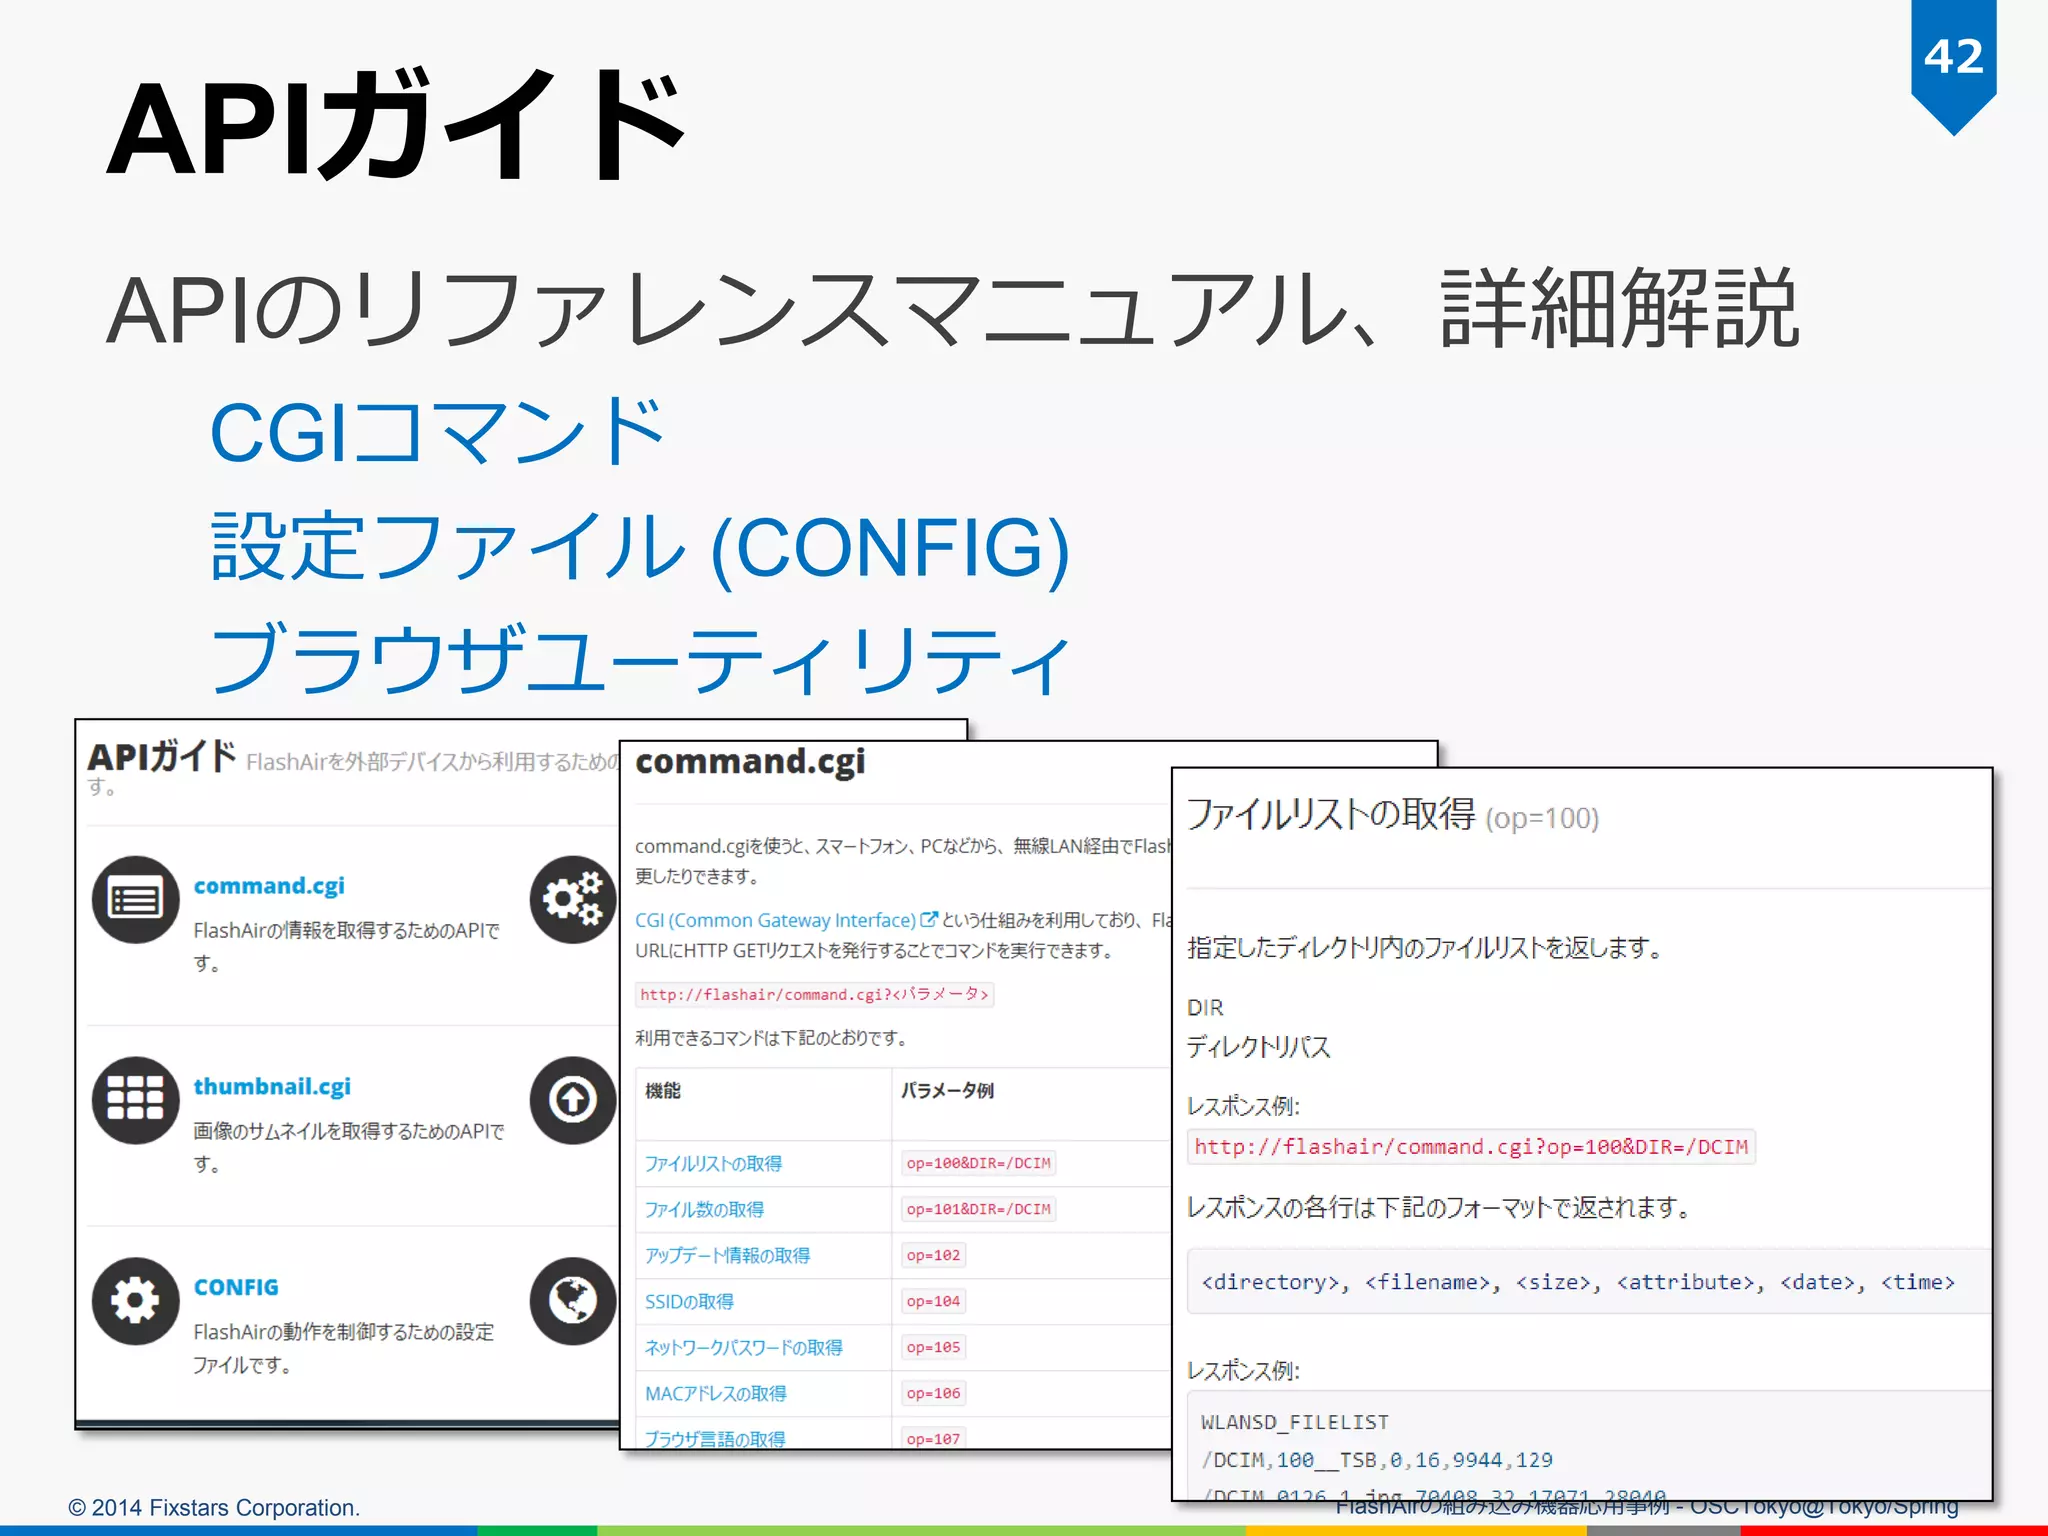Click op=101&DIR=/DCIM parameter code

(x=978, y=1209)
